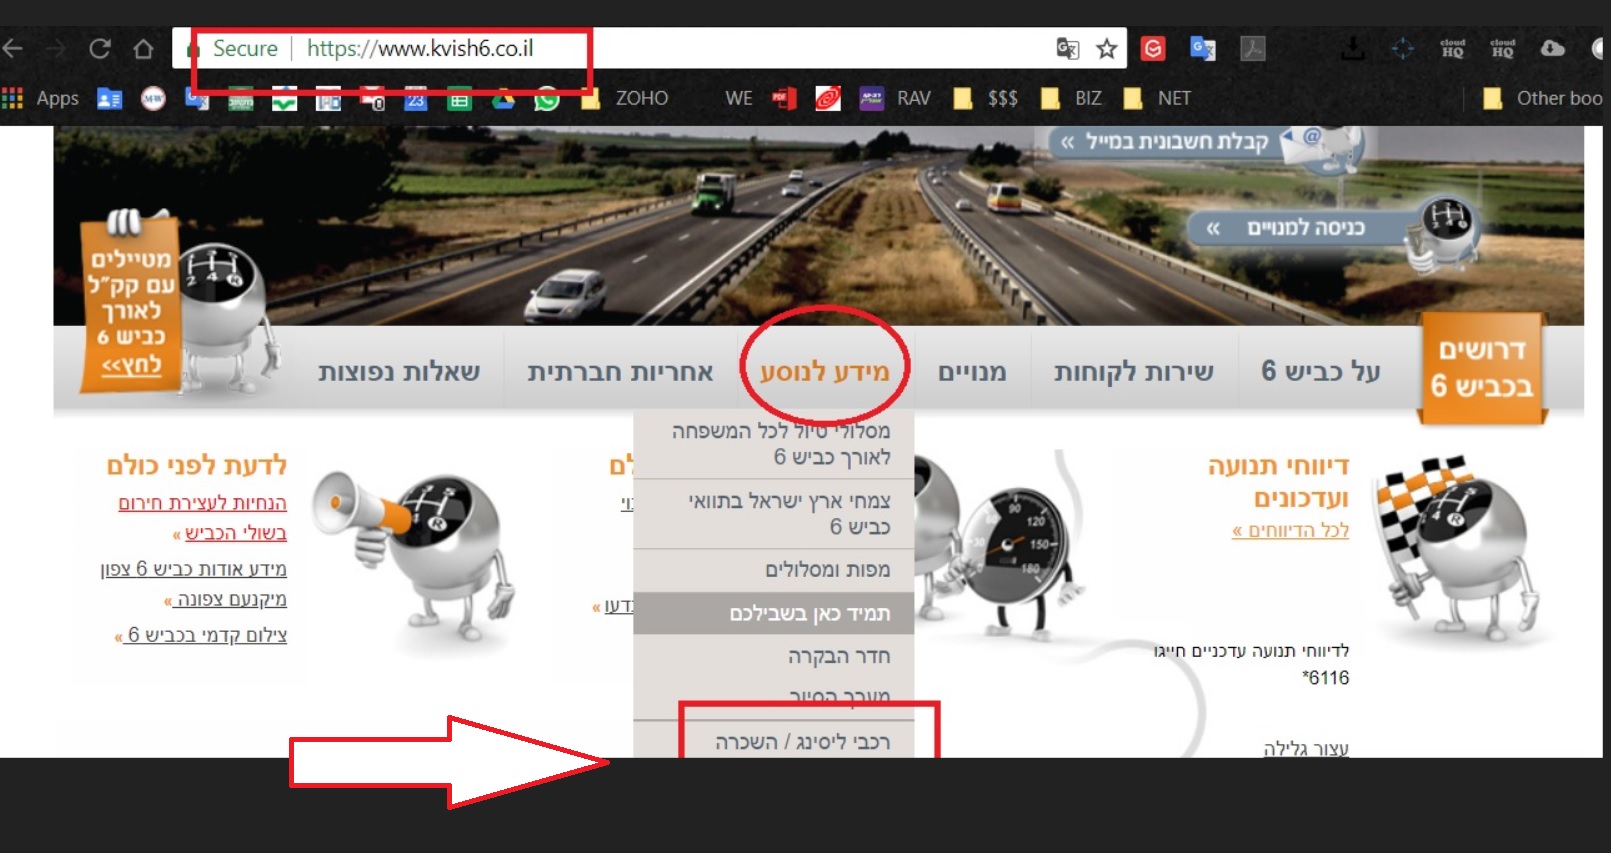The width and height of the screenshot is (1611, 853).
Task: Click the cloud download extension icon
Action: (x=1552, y=48)
